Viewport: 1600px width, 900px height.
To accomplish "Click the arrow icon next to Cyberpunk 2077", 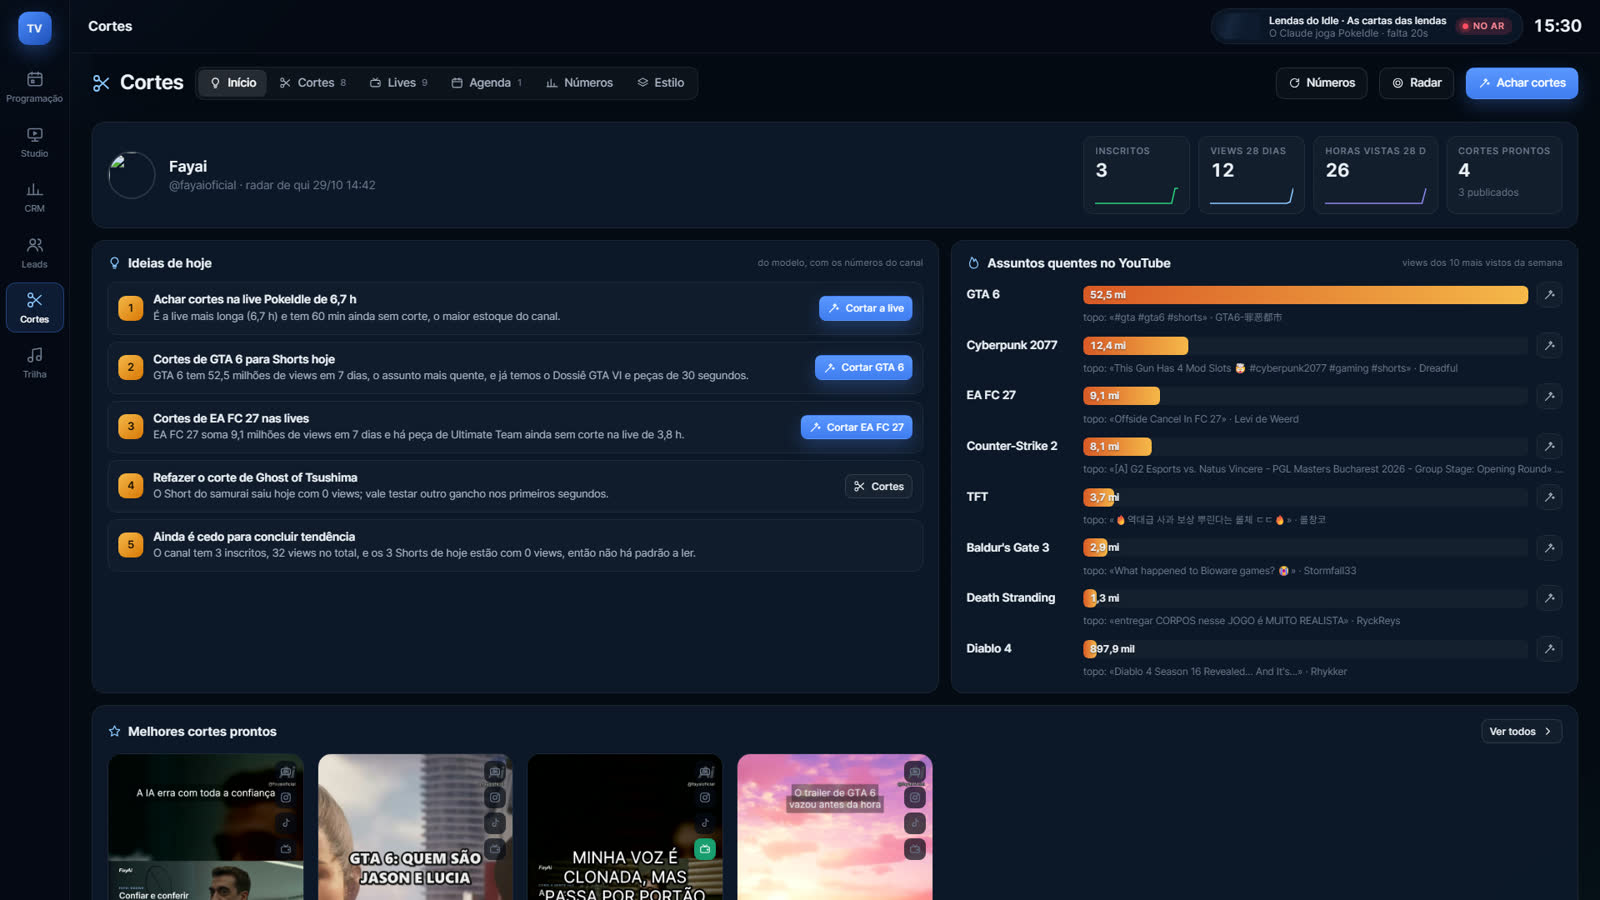I will point(1549,346).
